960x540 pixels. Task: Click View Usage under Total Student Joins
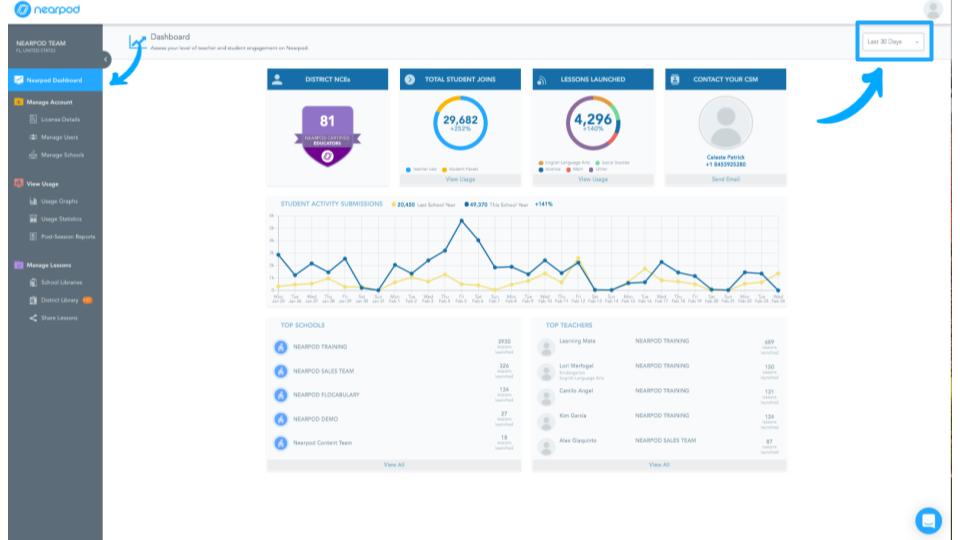pyautogui.click(x=460, y=179)
